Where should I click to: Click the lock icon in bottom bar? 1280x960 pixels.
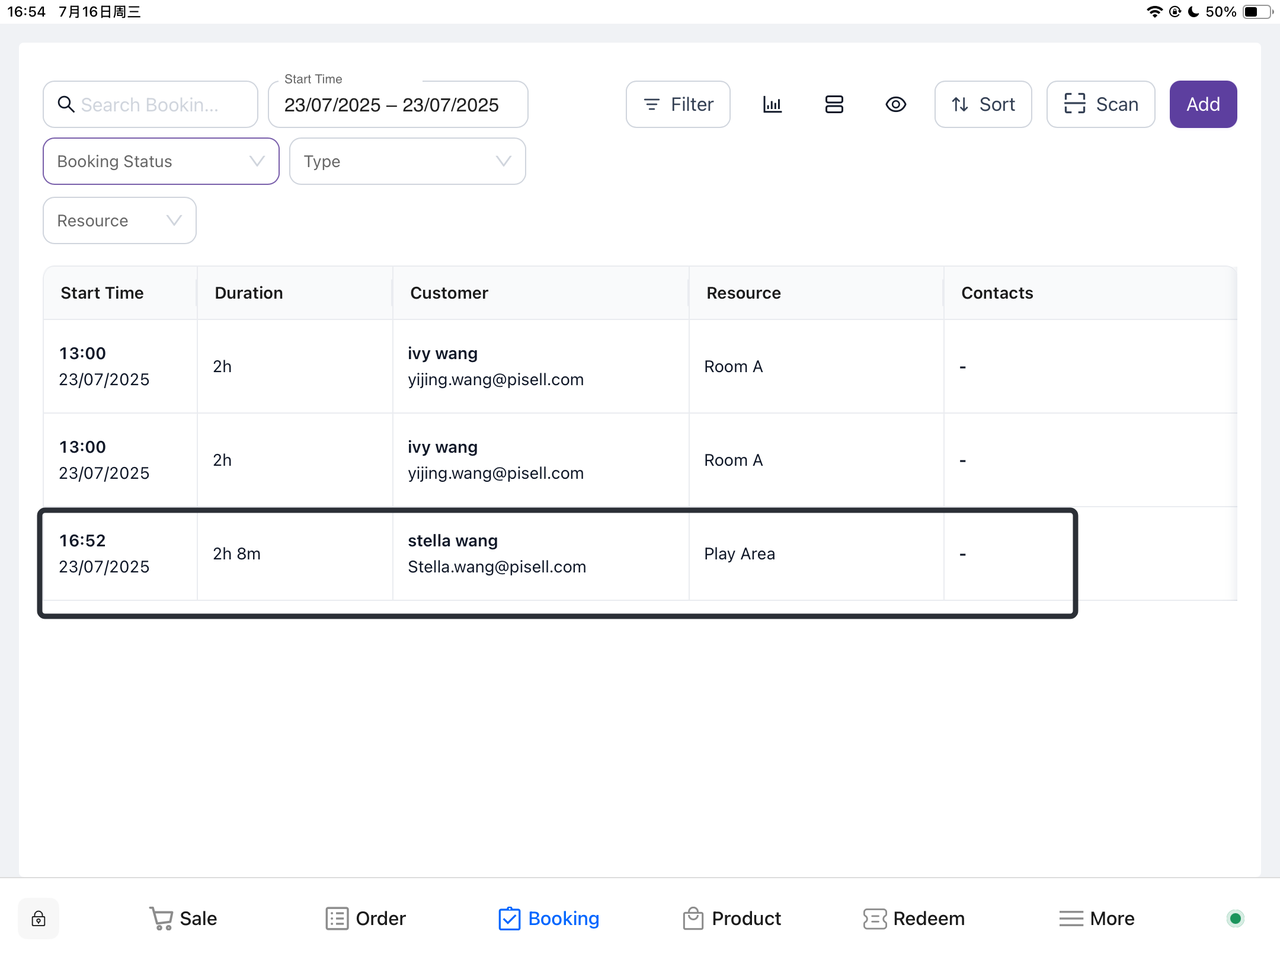(x=39, y=919)
